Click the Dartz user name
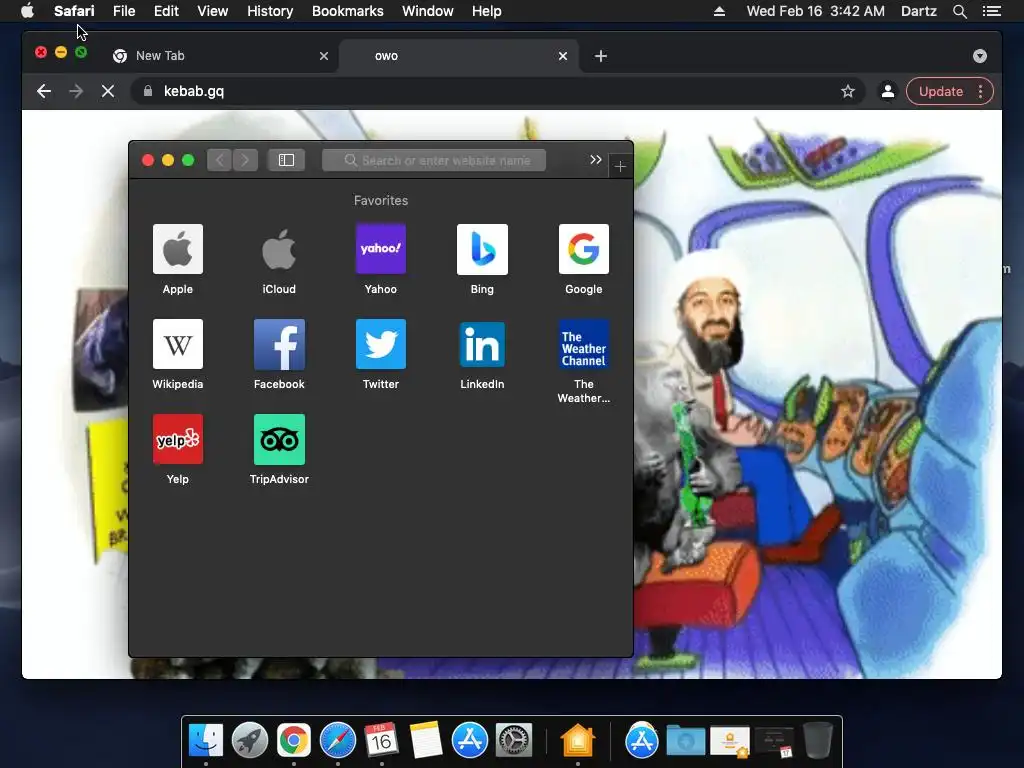The height and width of the screenshot is (768, 1024). [918, 11]
